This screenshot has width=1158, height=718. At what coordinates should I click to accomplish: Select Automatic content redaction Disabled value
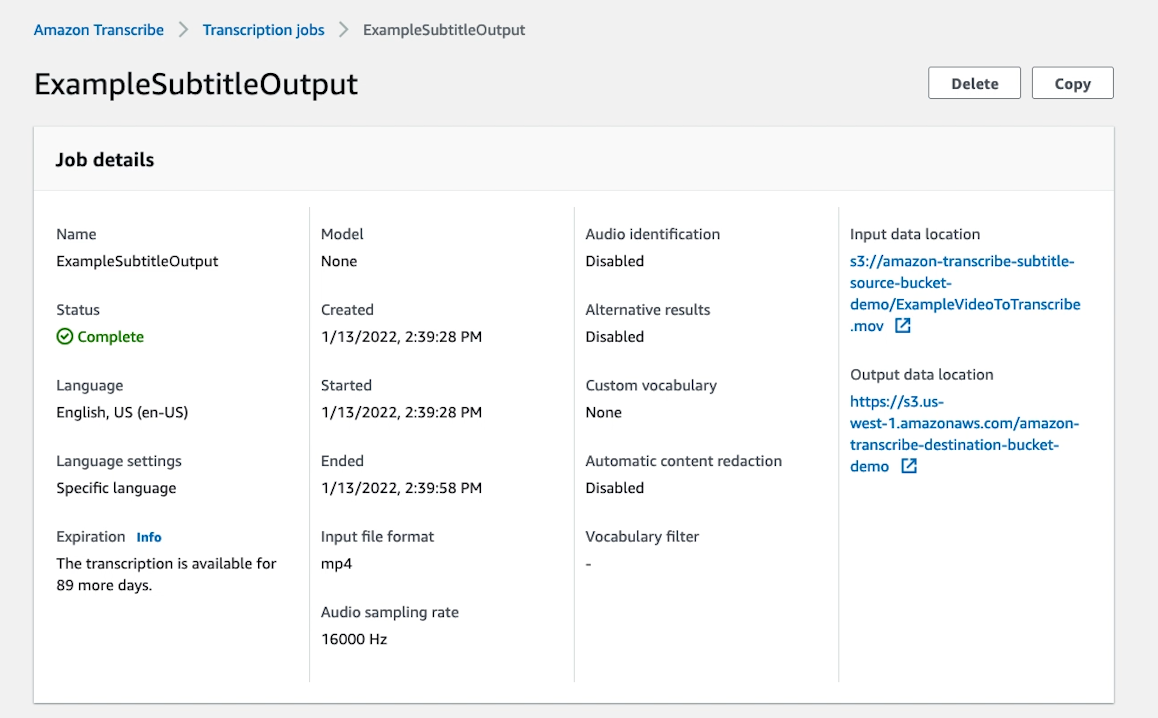pyautogui.click(x=614, y=488)
